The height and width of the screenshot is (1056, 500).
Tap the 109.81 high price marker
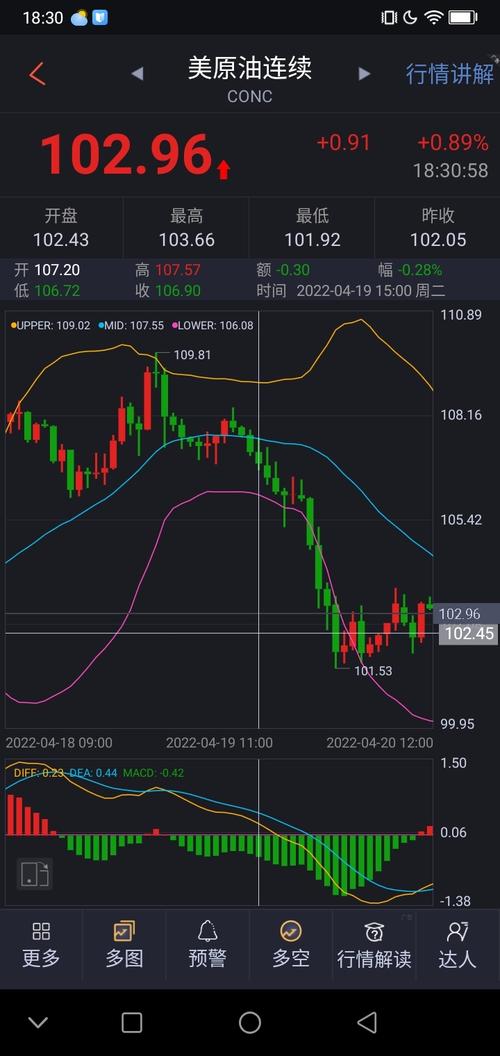[192, 354]
